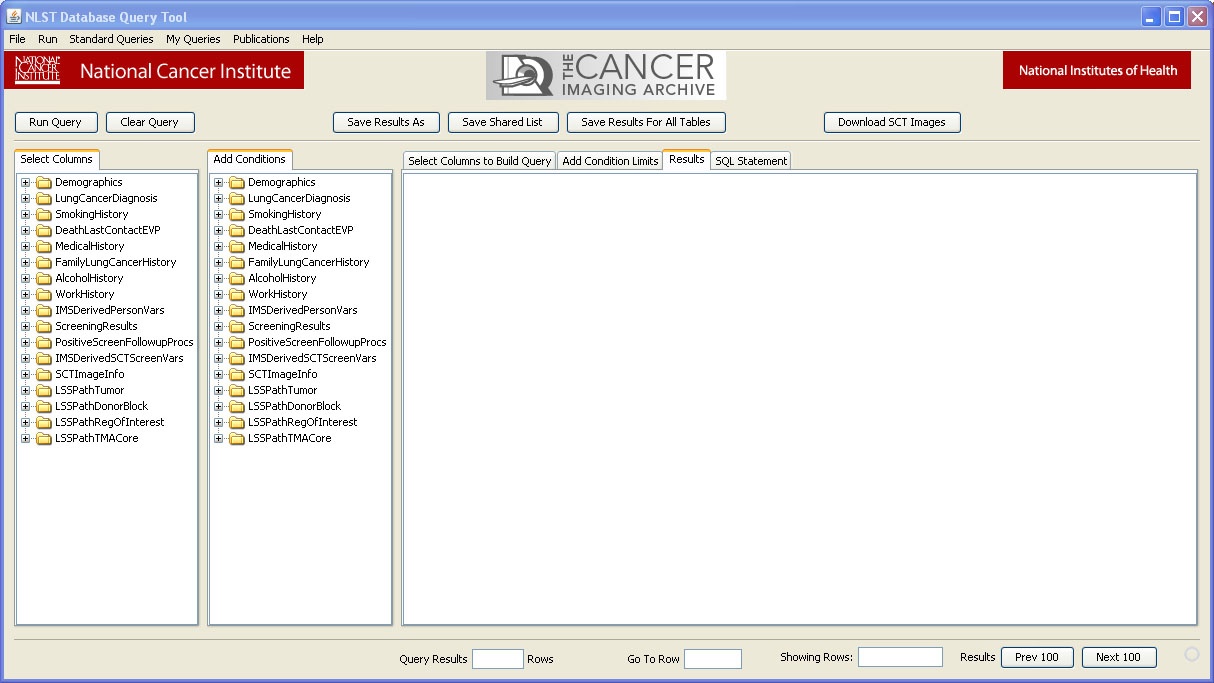Select LSSPathTMACore label in Add Conditions tree
The height and width of the screenshot is (683, 1214).
[290, 439]
